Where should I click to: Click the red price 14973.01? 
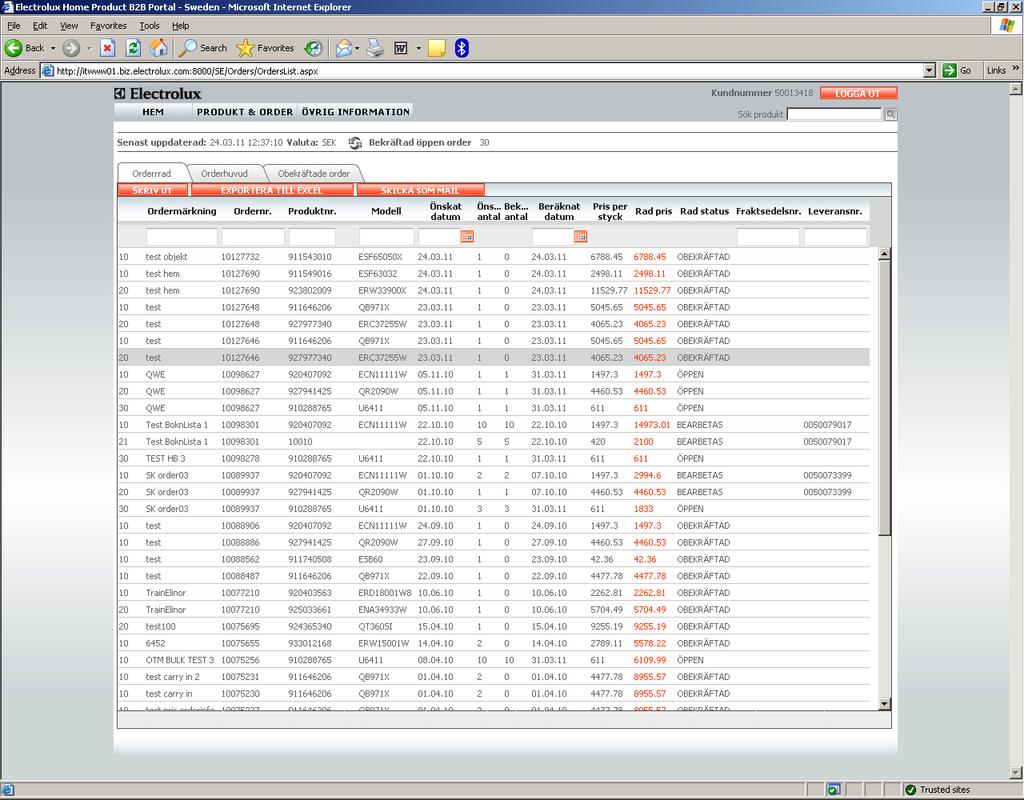652,424
